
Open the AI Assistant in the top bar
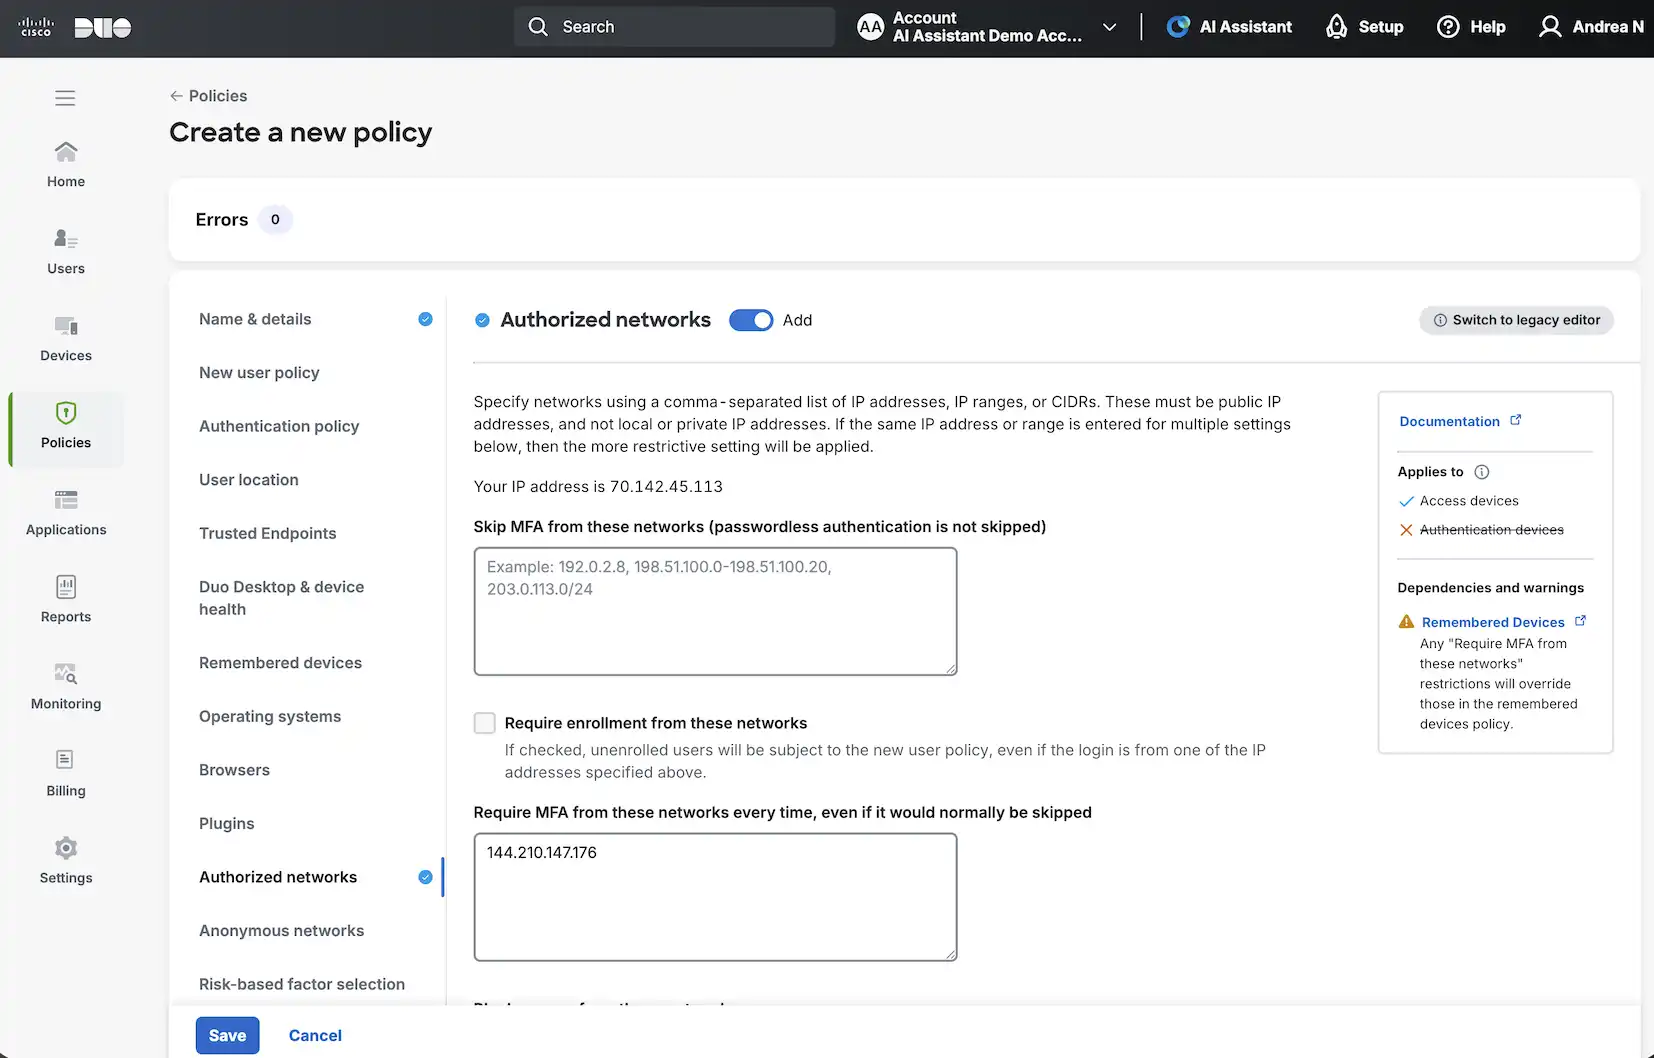tap(1229, 27)
